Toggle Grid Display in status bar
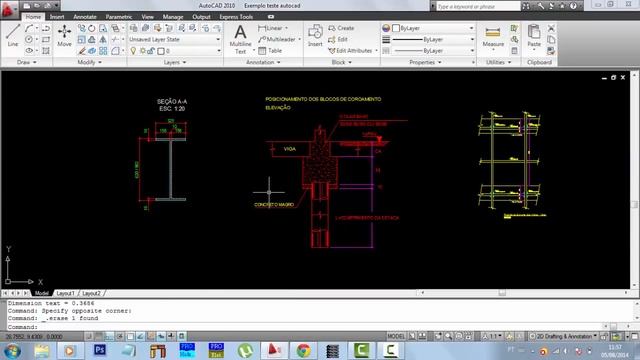The width and height of the screenshot is (640, 360). 99,336
